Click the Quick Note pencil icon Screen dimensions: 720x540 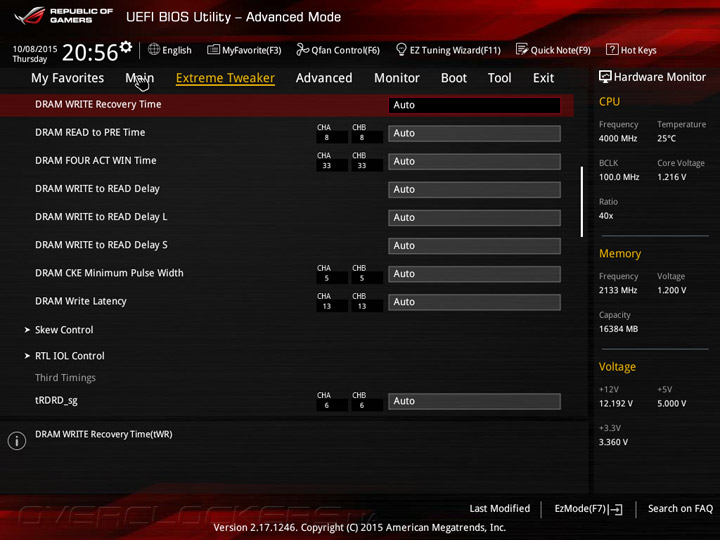(522, 49)
